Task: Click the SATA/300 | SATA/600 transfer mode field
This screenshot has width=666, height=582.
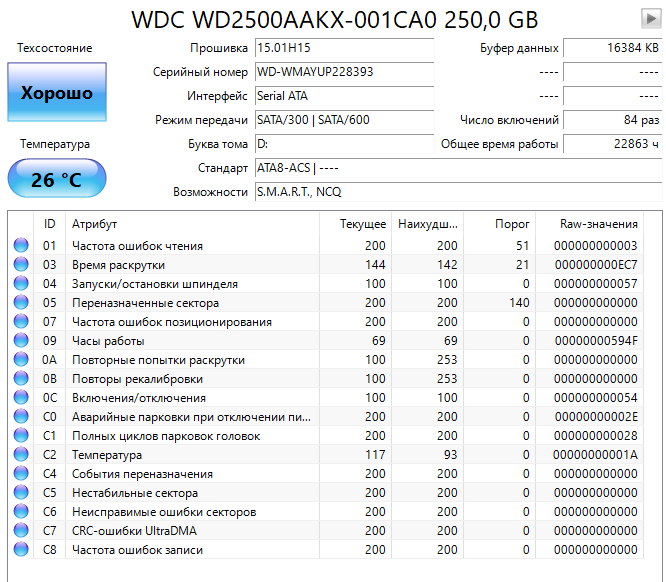Action: [x=344, y=120]
